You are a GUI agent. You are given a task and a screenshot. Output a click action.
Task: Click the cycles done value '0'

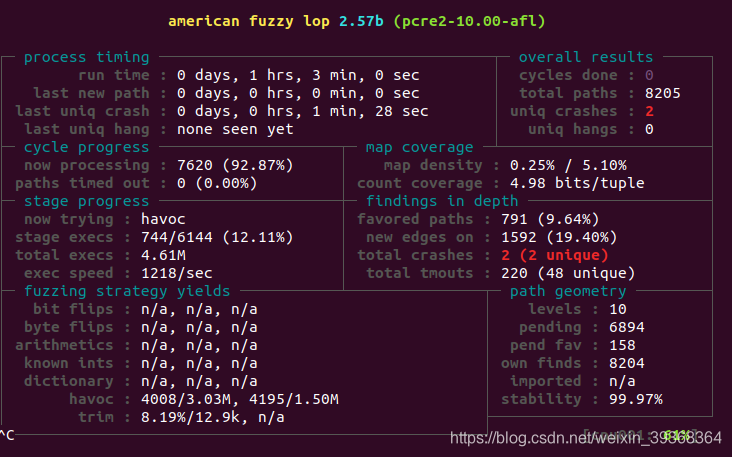[649, 75]
